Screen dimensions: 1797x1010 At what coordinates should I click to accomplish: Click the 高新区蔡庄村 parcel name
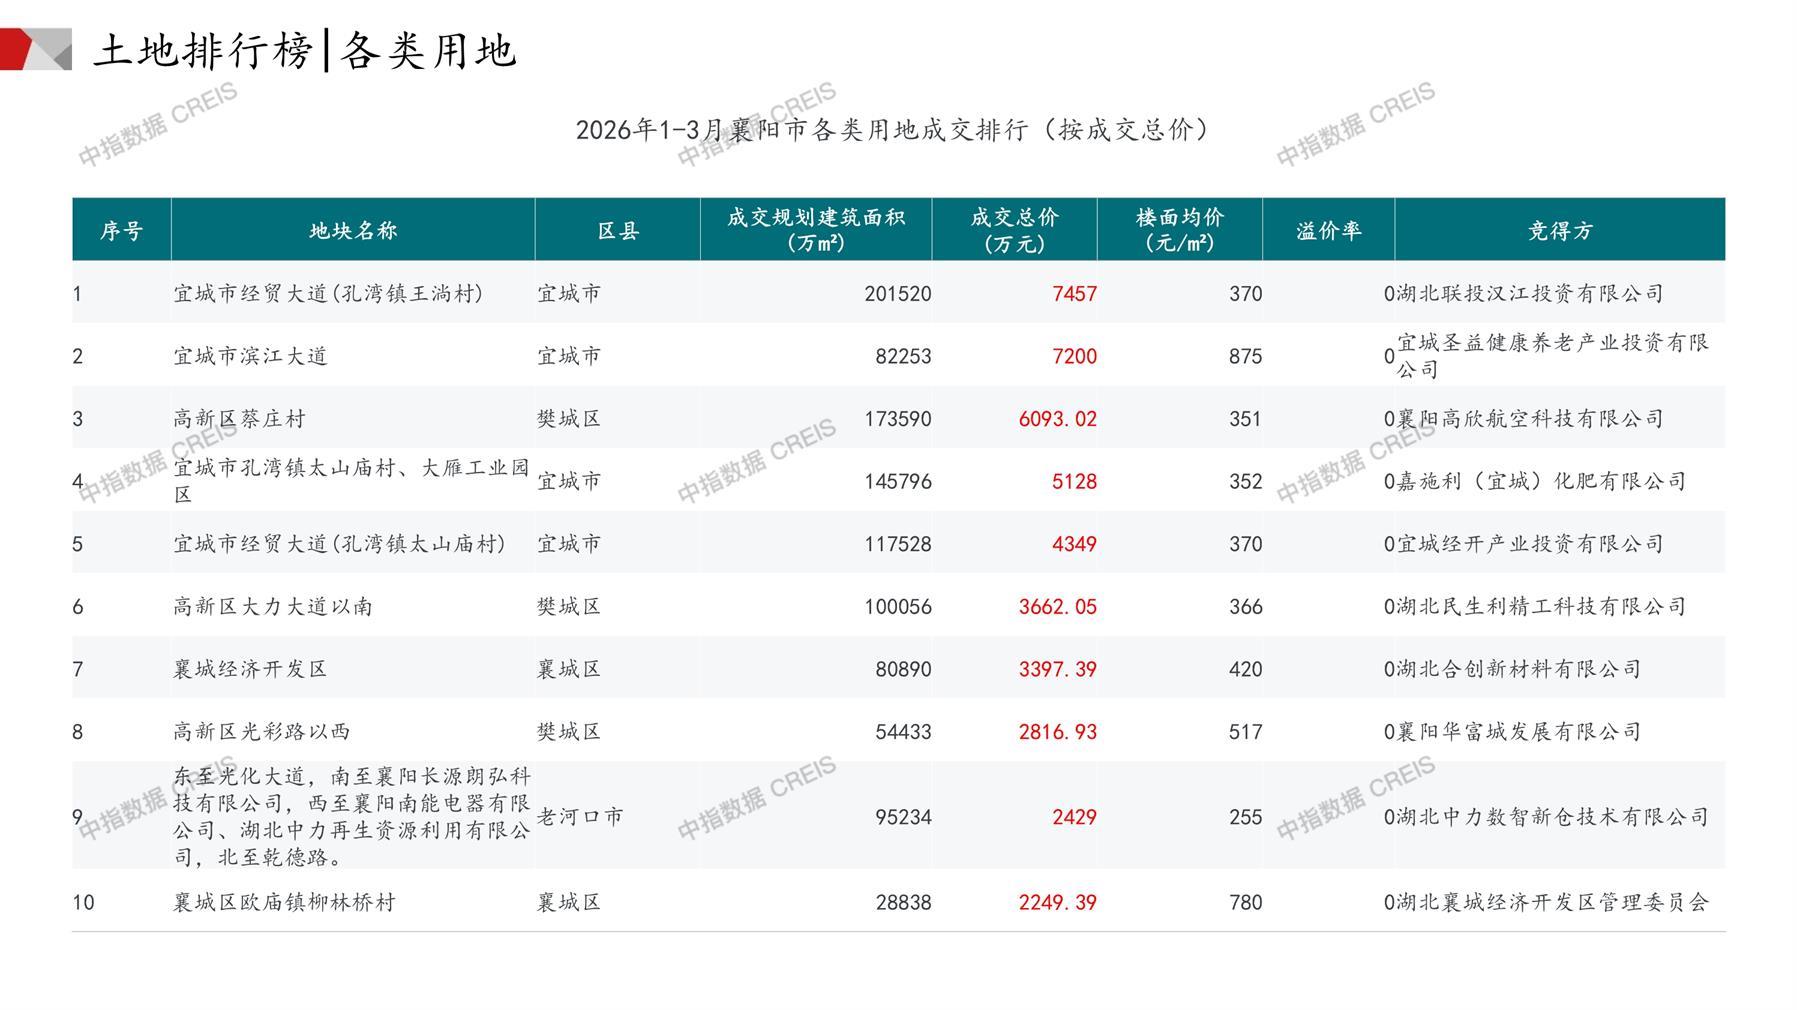tap(239, 419)
